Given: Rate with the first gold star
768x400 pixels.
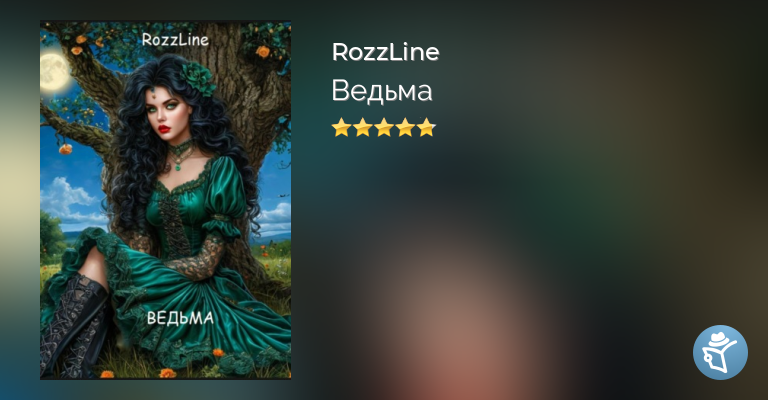Looking at the screenshot, I should [341, 127].
